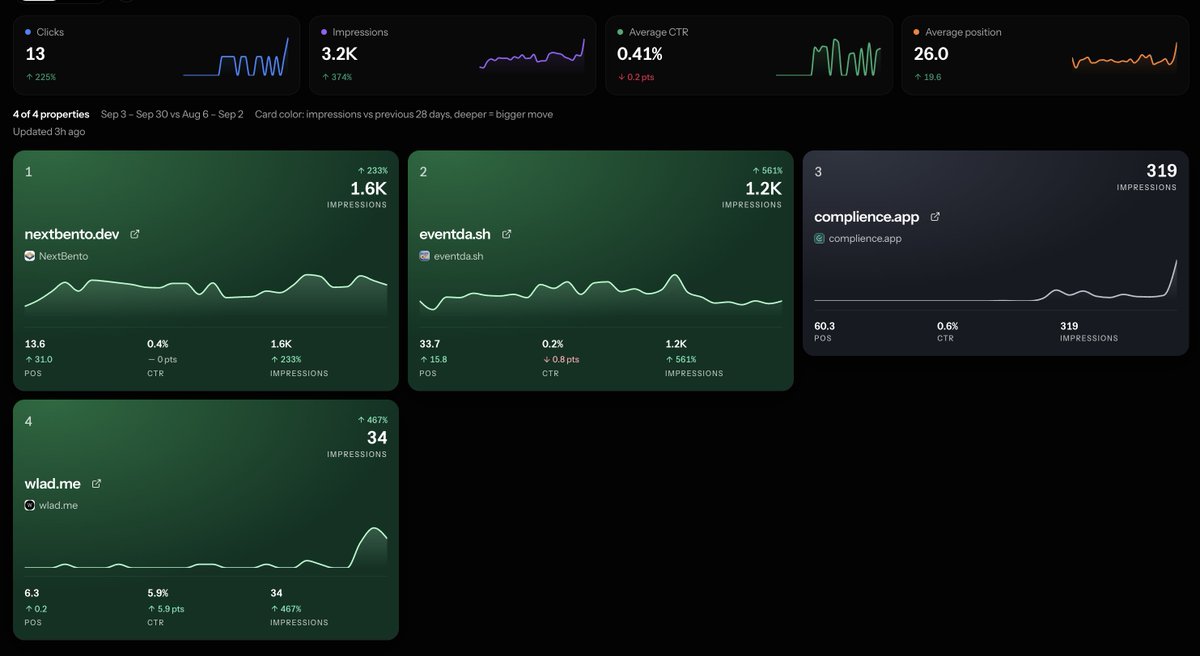Open the complience.app property title
The height and width of the screenshot is (656, 1200).
pyautogui.click(x=866, y=217)
